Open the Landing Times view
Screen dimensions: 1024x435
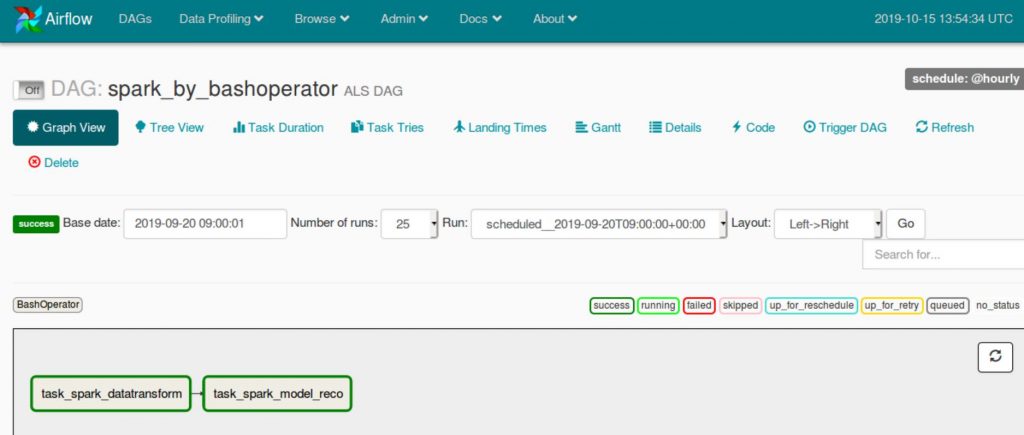tap(500, 127)
